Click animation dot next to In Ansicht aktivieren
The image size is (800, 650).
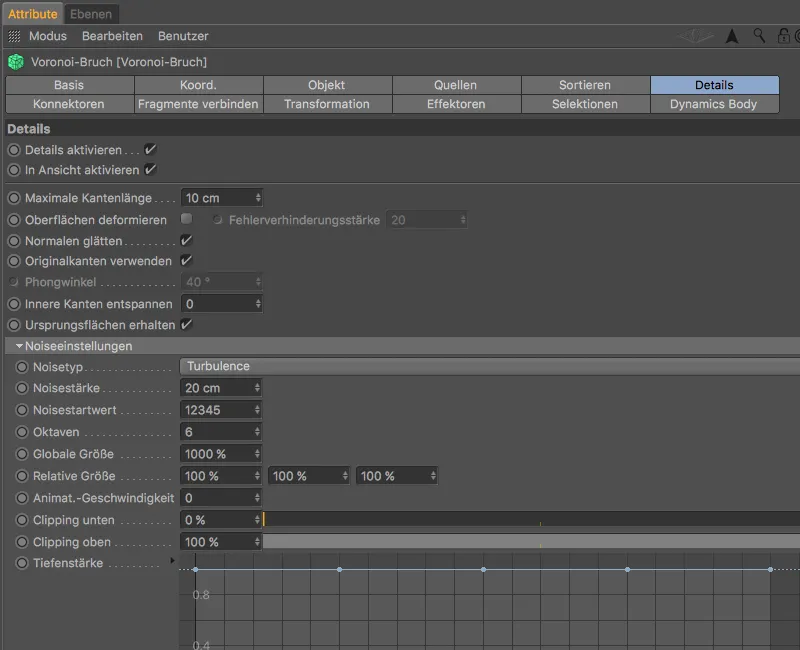click(14, 170)
